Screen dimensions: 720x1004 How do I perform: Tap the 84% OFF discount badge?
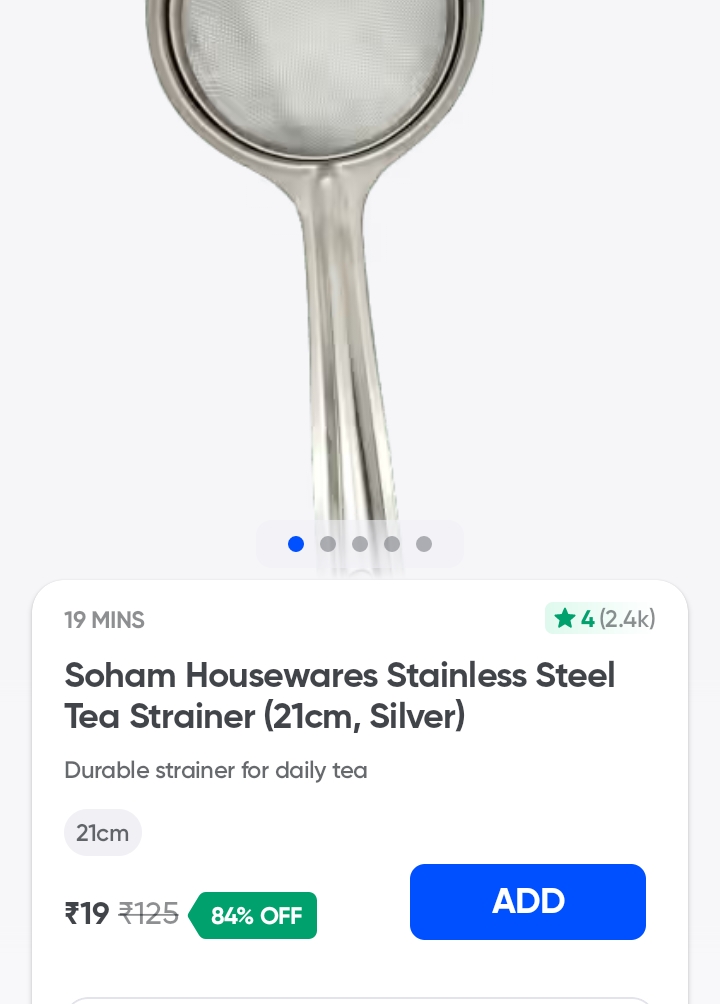click(255, 916)
